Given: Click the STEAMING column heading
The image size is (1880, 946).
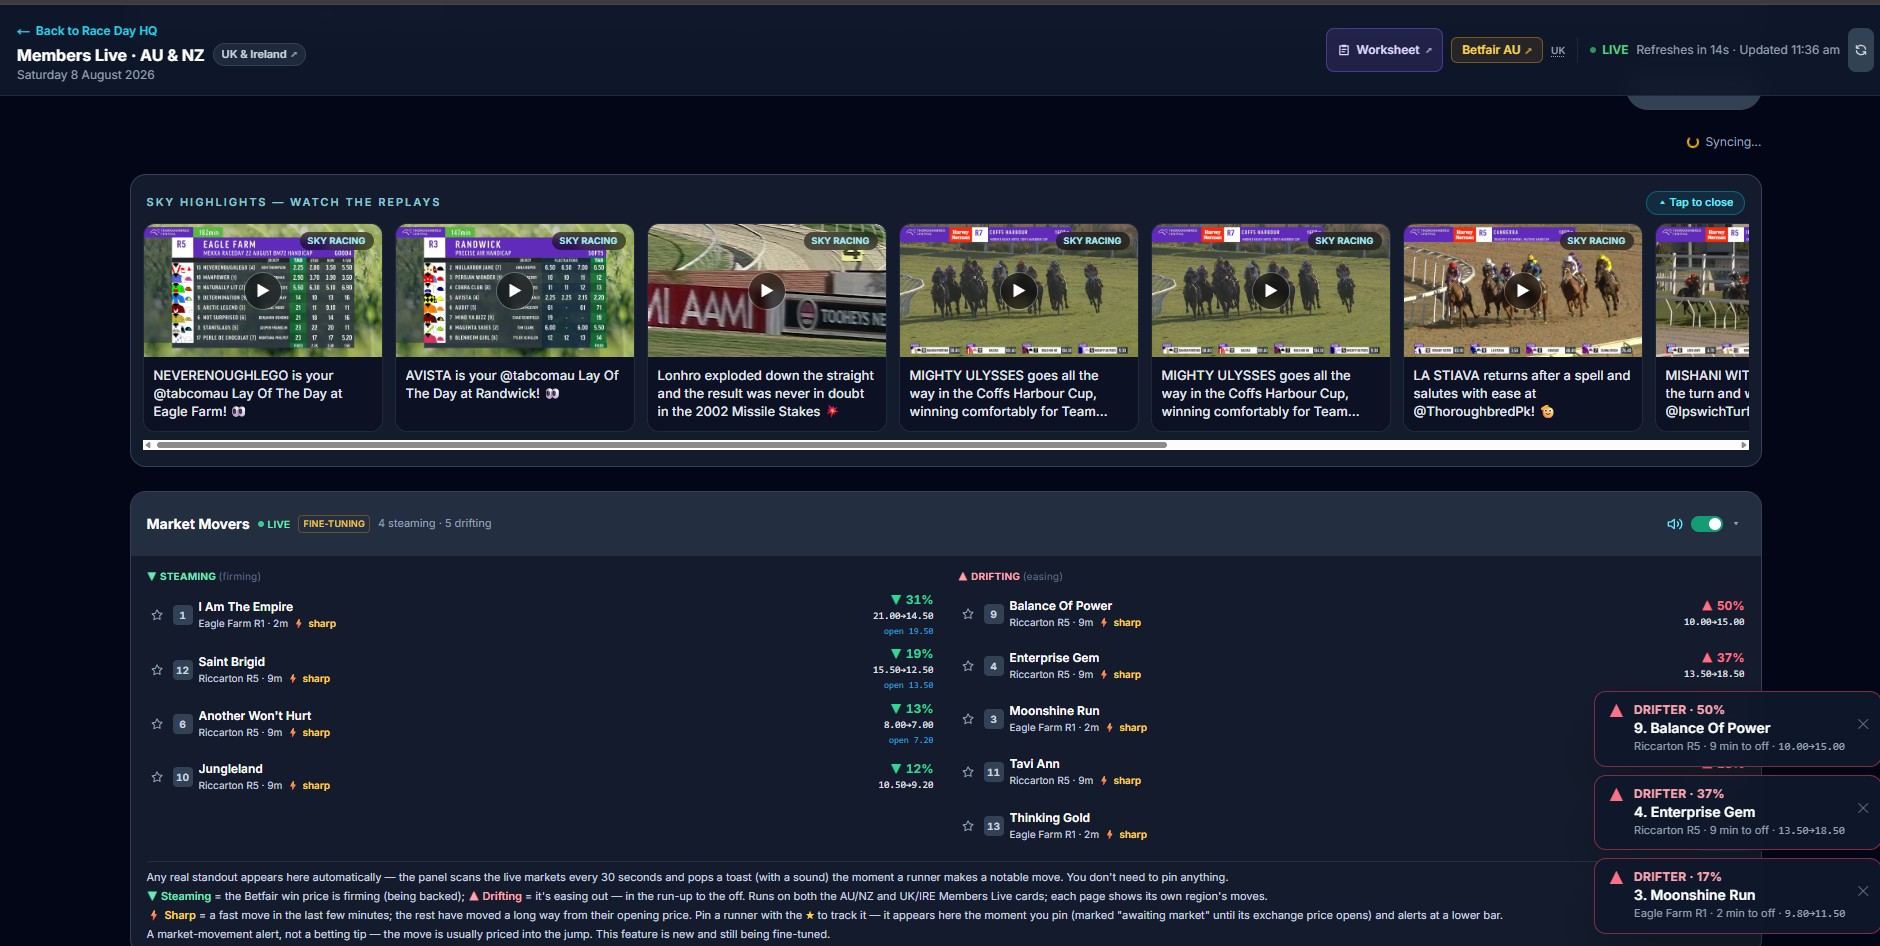Looking at the screenshot, I should 204,577.
